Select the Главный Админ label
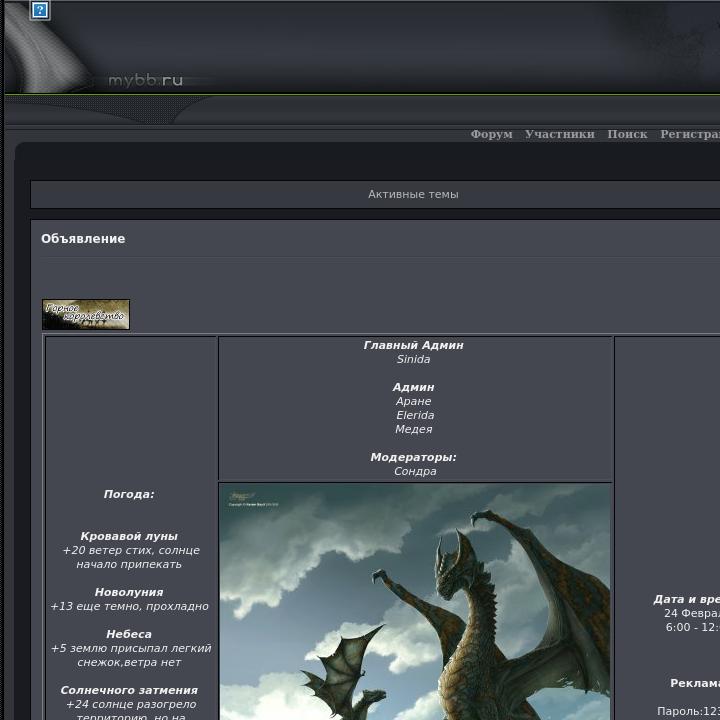Viewport: 720px width, 720px height. pyautogui.click(x=414, y=345)
